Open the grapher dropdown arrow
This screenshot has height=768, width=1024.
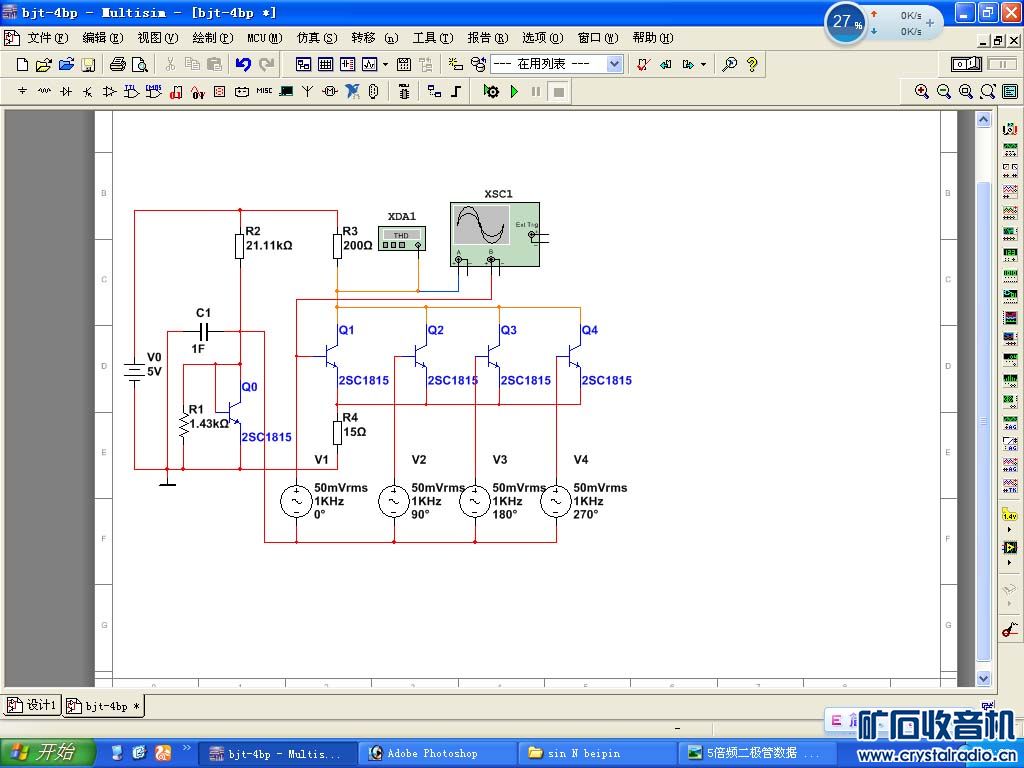click(x=385, y=65)
